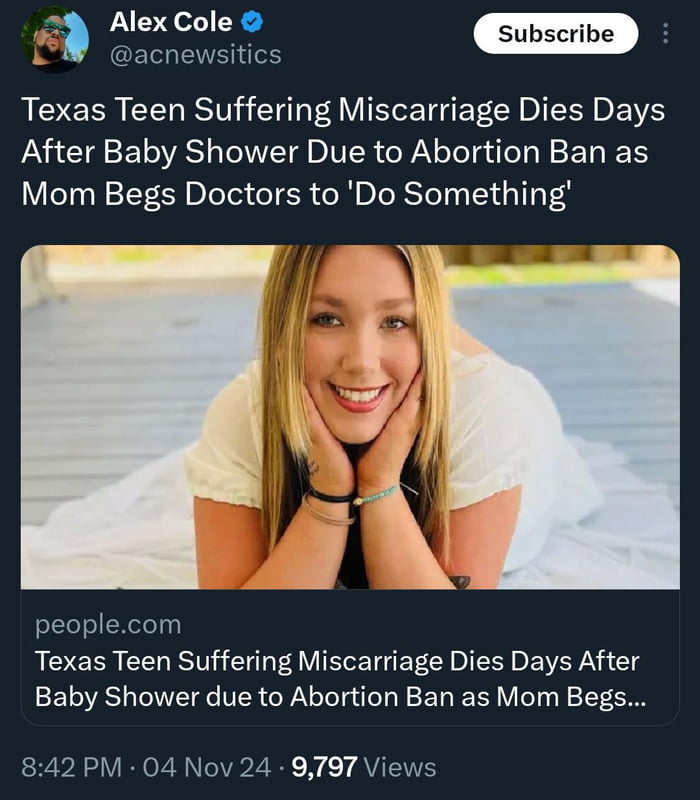
Task: Click the blue verified badge
Action: [x=254, y=23]
